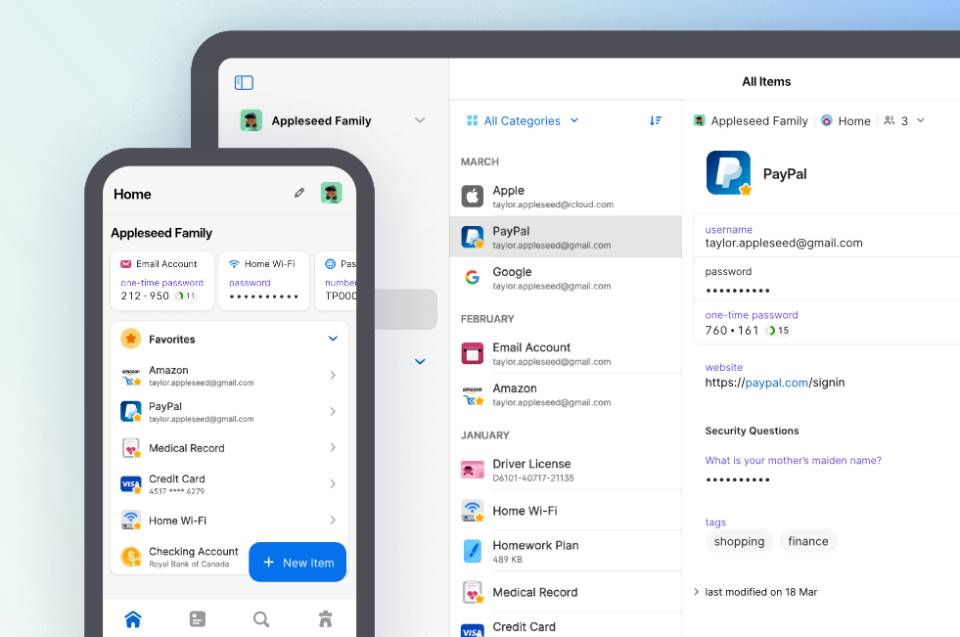
Task: Click the sort order icon in the item list
Action: pos(655,121)
